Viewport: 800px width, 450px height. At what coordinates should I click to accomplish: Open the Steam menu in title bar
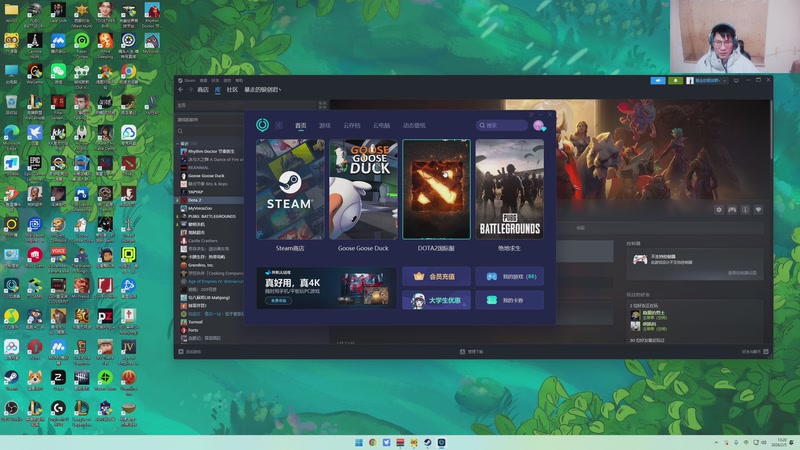187,80
